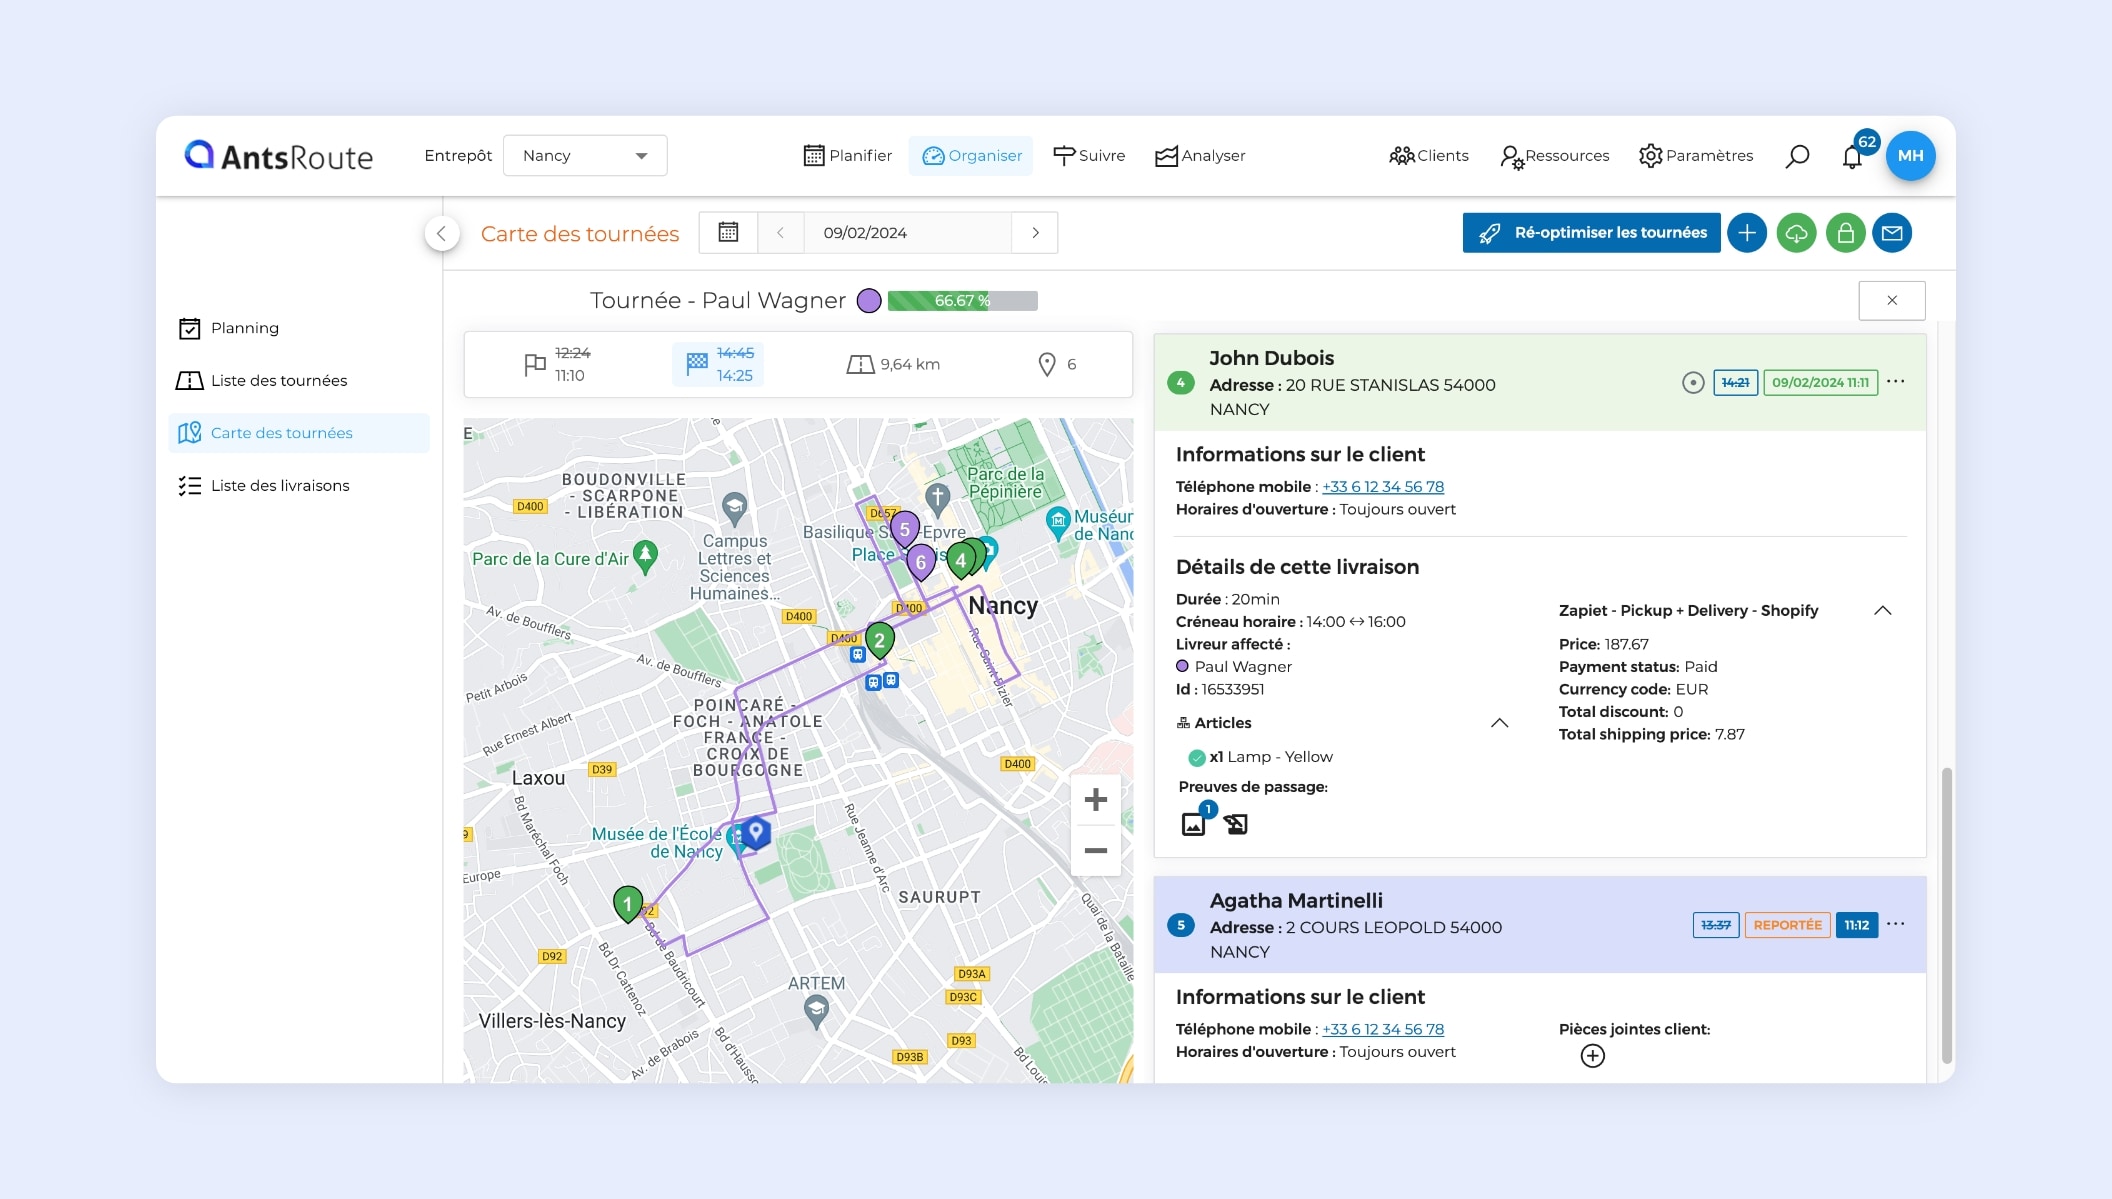Click checkmark beside Lamp - Yellow article
The height and width of the screenshot is (1199, 2112).
(x=1196, y=758)
